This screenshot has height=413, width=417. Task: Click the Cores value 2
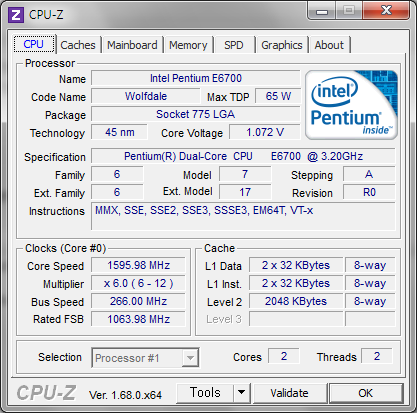pyautogui.click(x=284, y=356)
